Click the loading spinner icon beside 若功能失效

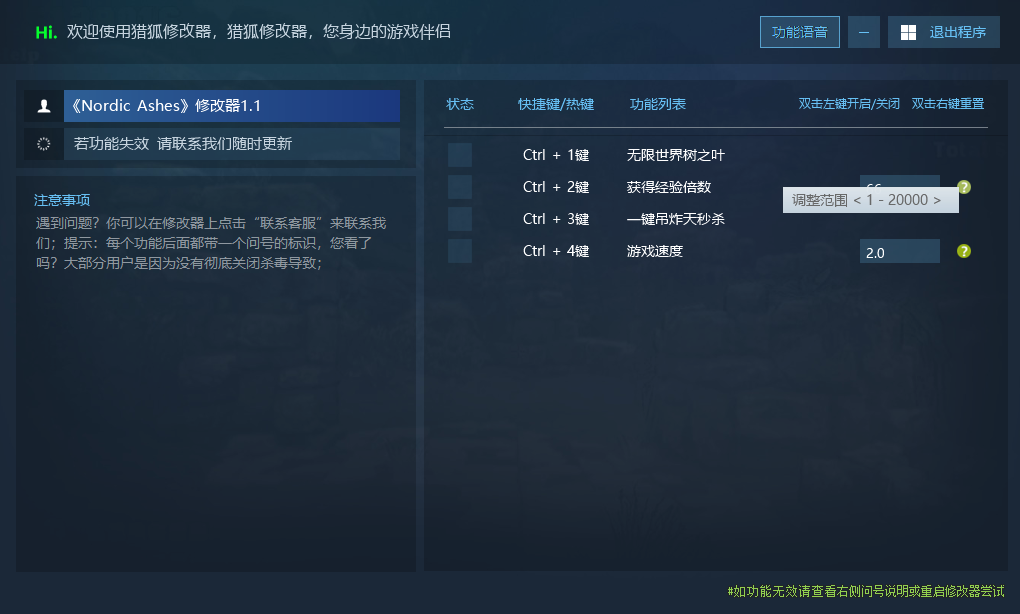point(44,144)
